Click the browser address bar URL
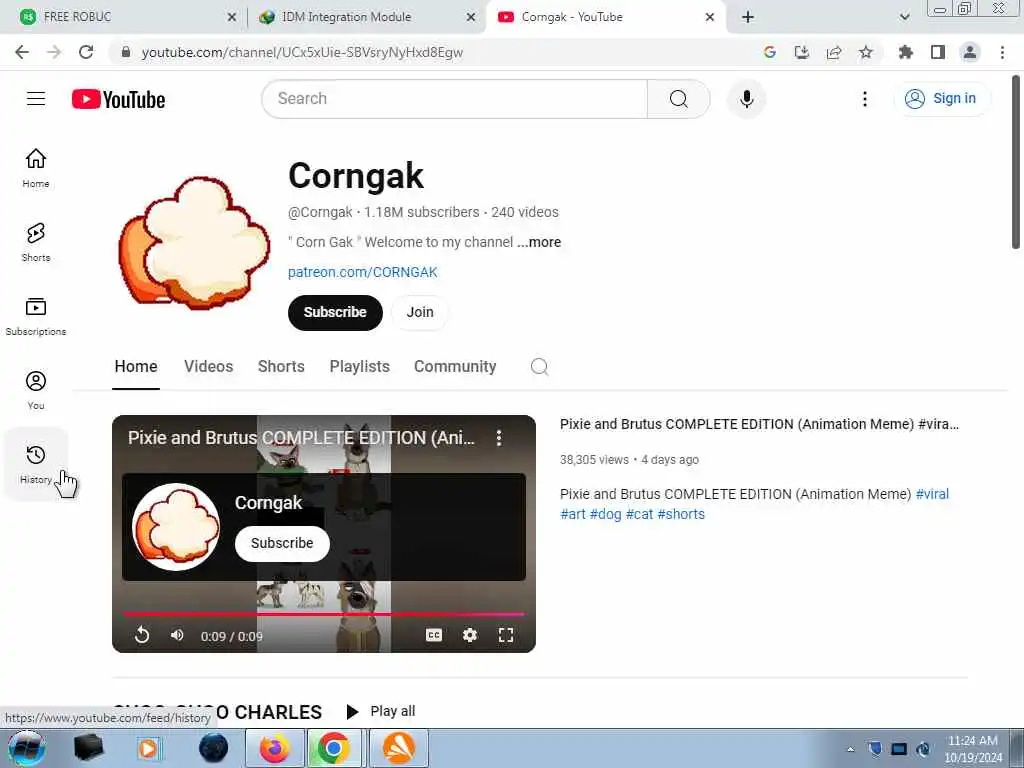 302,52
